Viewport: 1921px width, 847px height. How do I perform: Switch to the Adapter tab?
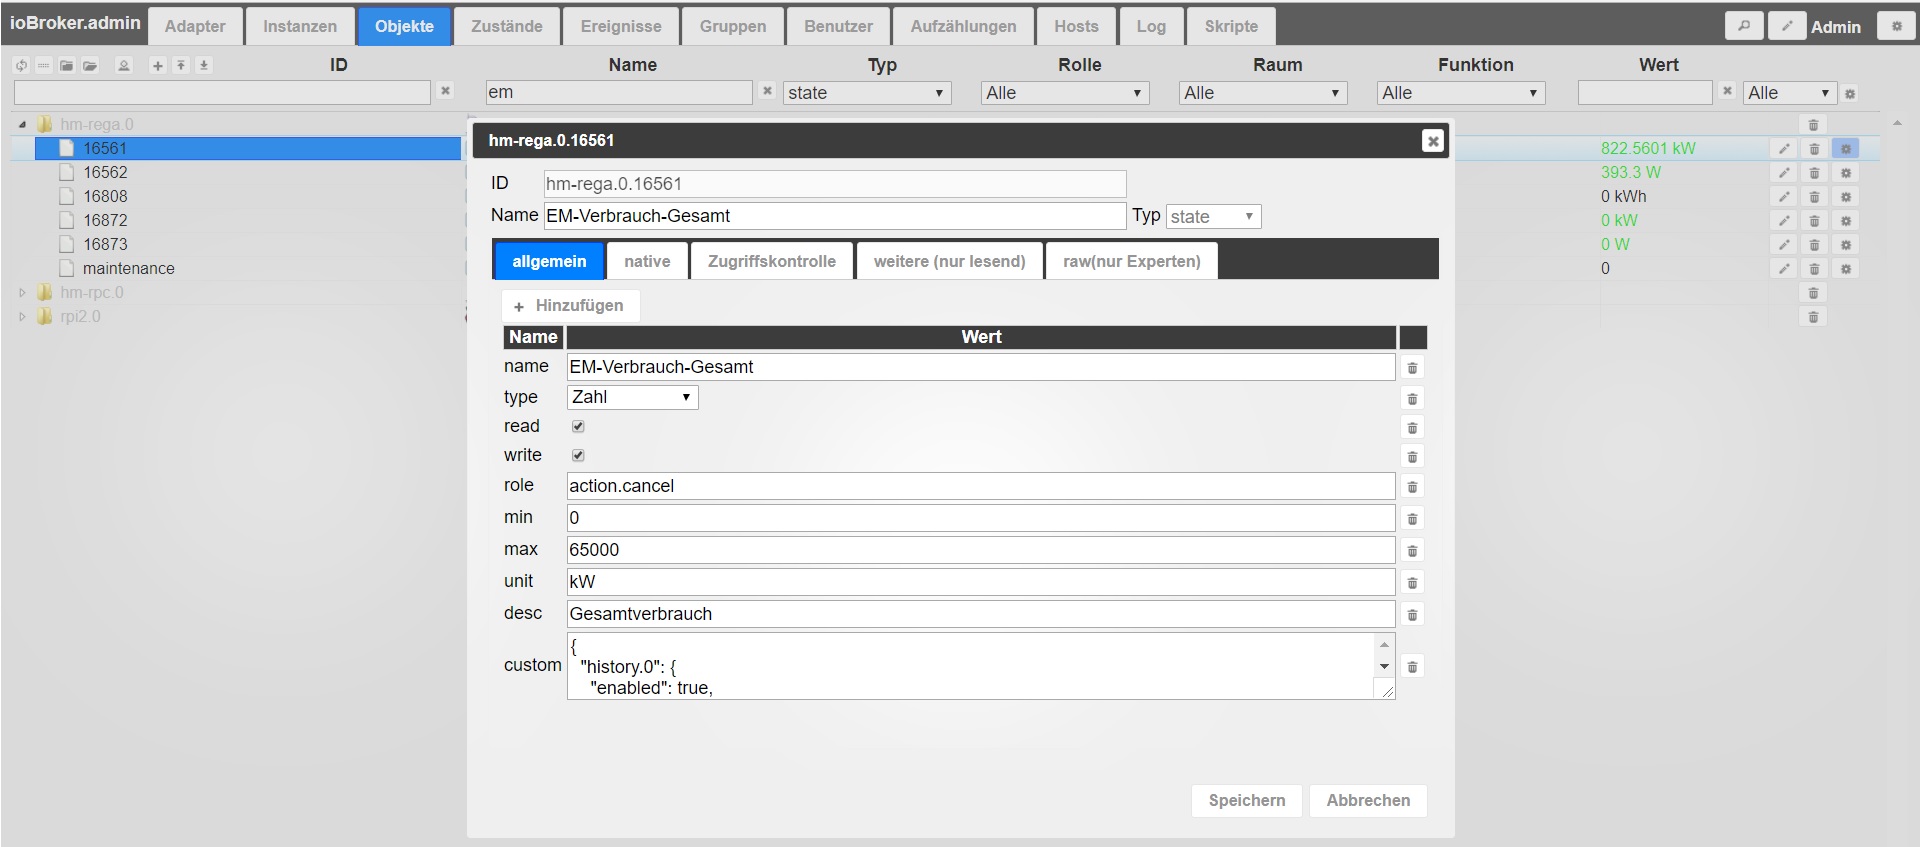[195, 26]
